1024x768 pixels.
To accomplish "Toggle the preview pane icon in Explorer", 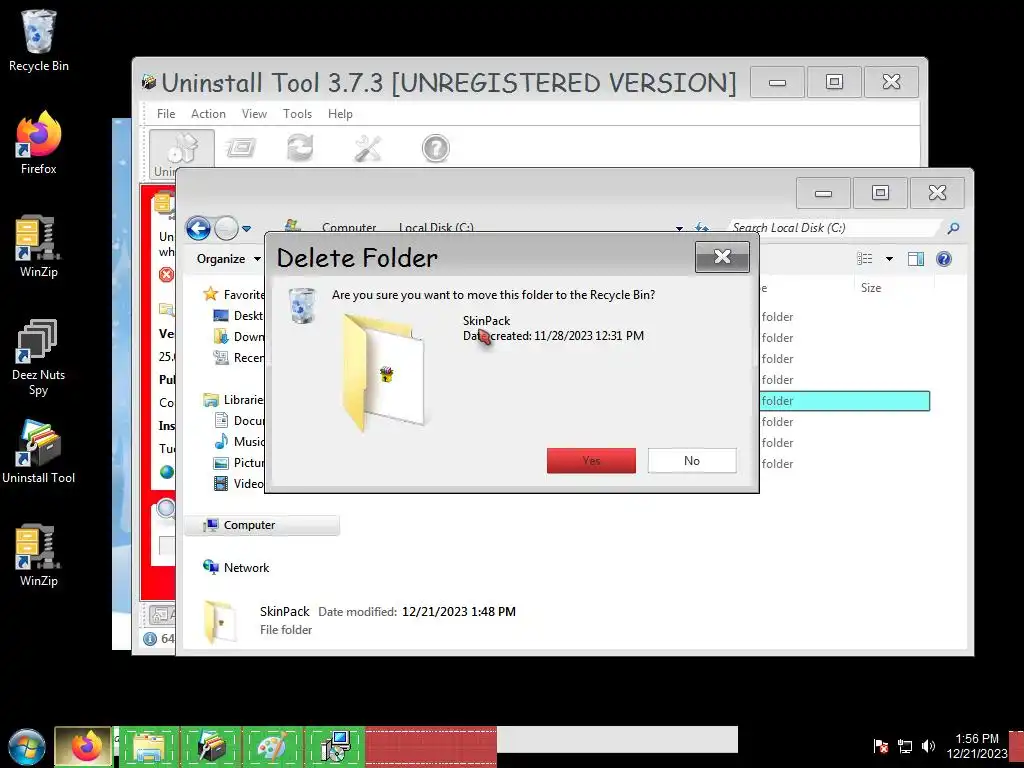I will point(916,259).
